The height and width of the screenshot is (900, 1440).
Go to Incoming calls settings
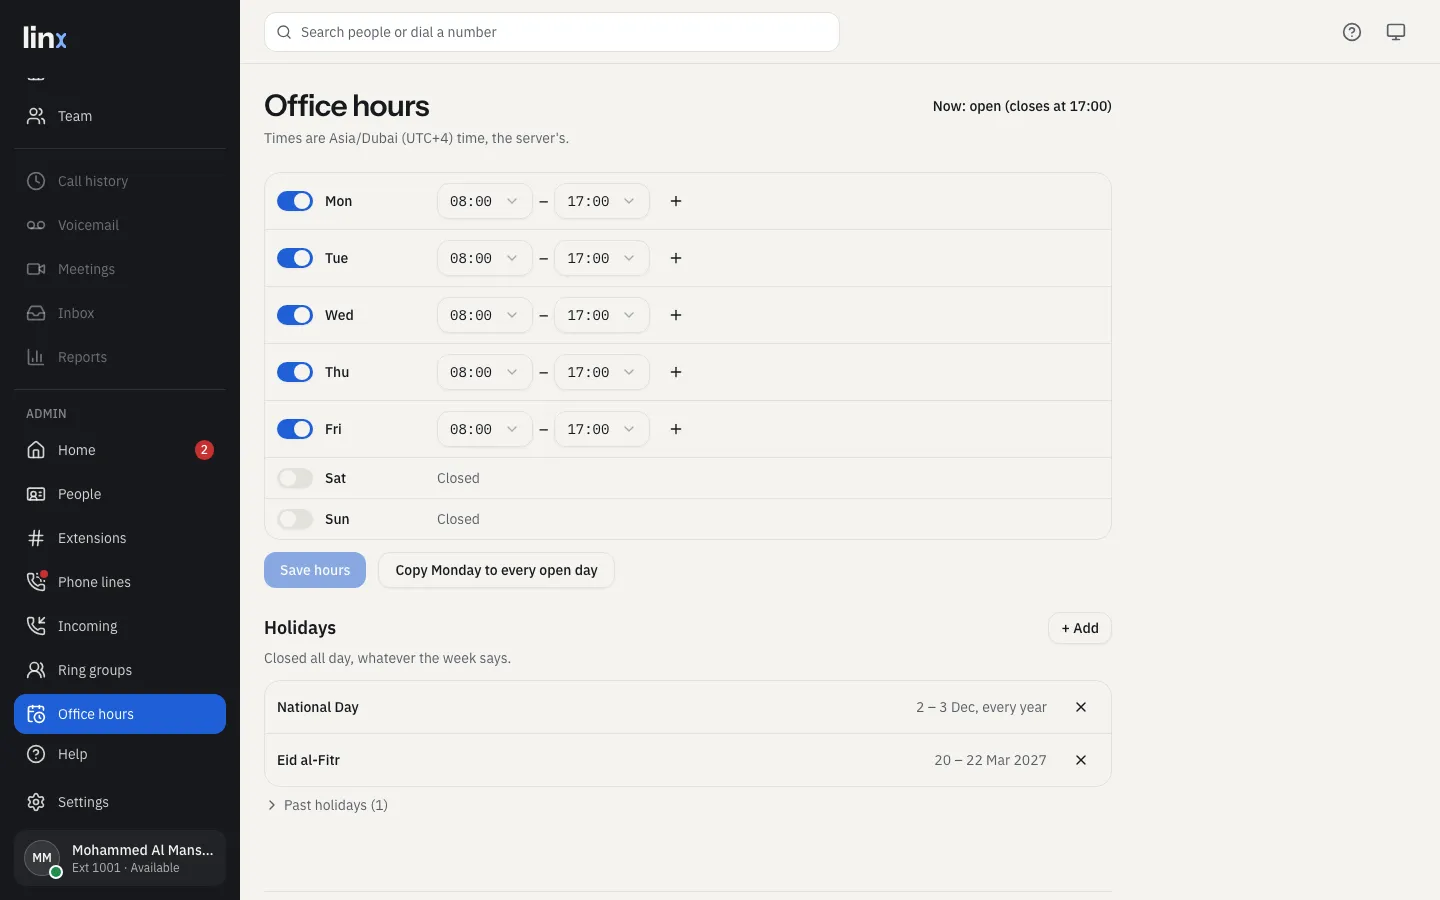[120, 626]
